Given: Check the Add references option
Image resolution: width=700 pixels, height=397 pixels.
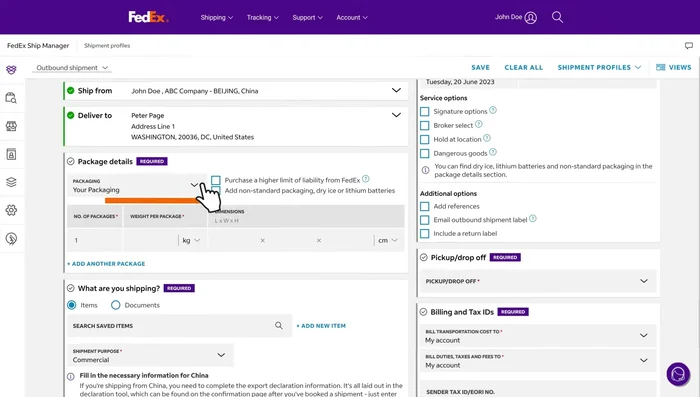Looking at the screenshot, I should (425, 206).
